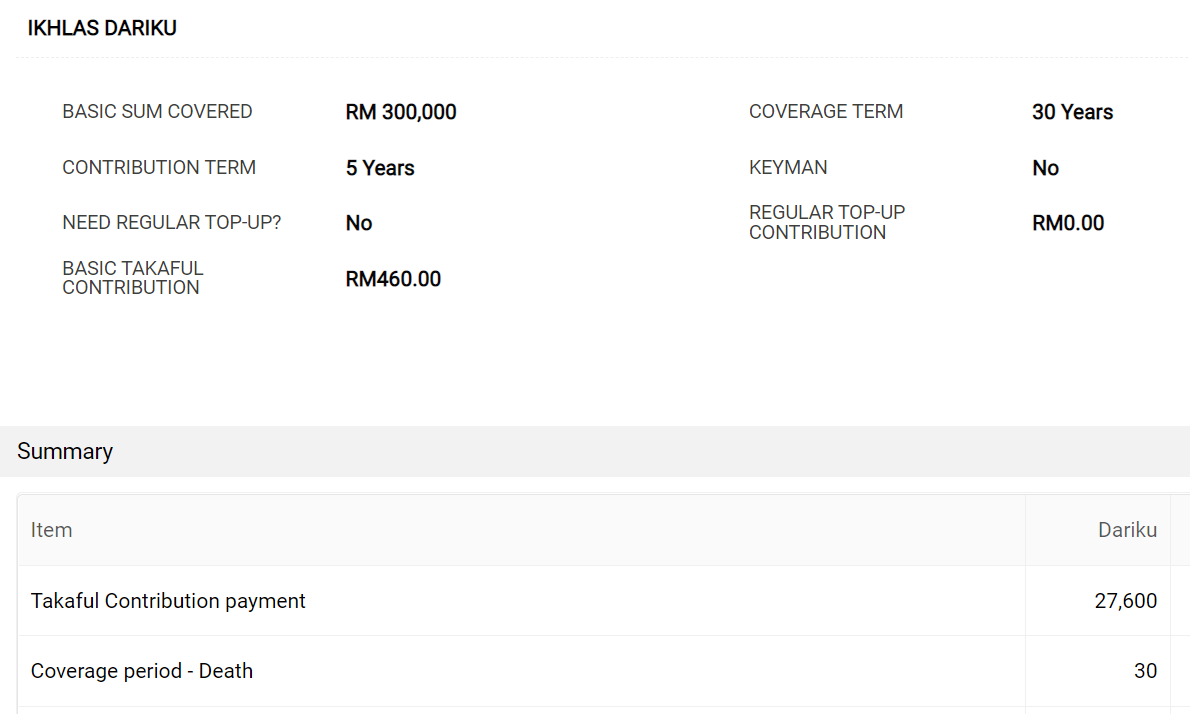The image size is (1190, 714).
Task: Select the RM460.00 basic takaful contribution value
Action: (x=393, y=279)
